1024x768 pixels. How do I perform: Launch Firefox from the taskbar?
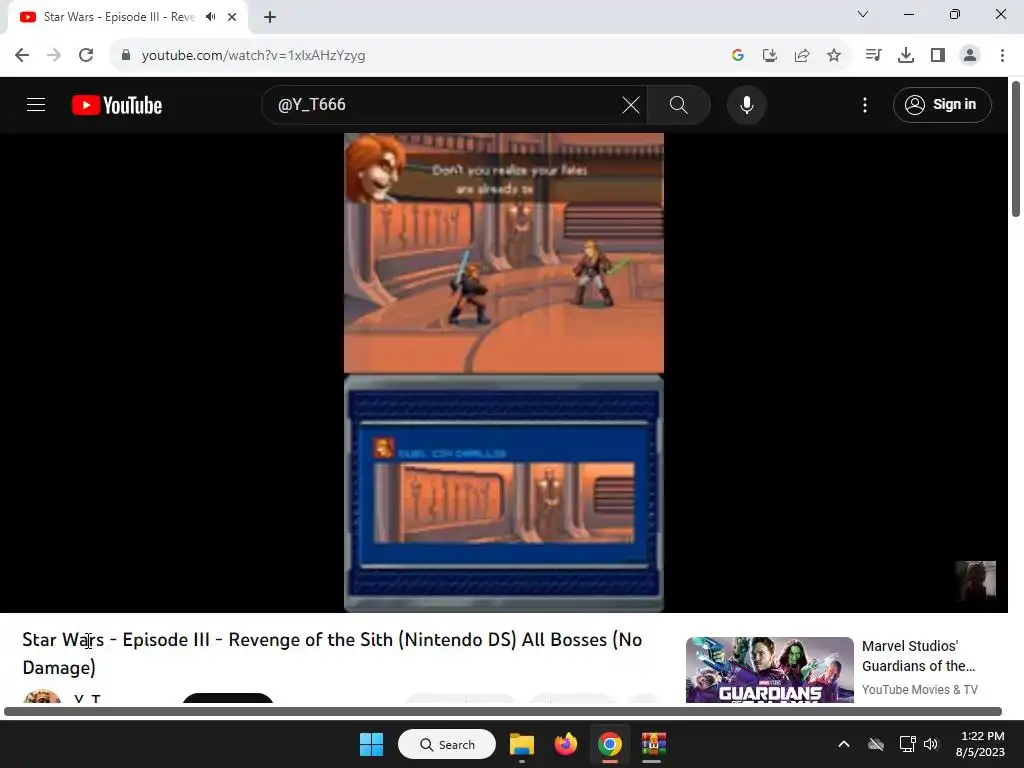click(566, 744)
